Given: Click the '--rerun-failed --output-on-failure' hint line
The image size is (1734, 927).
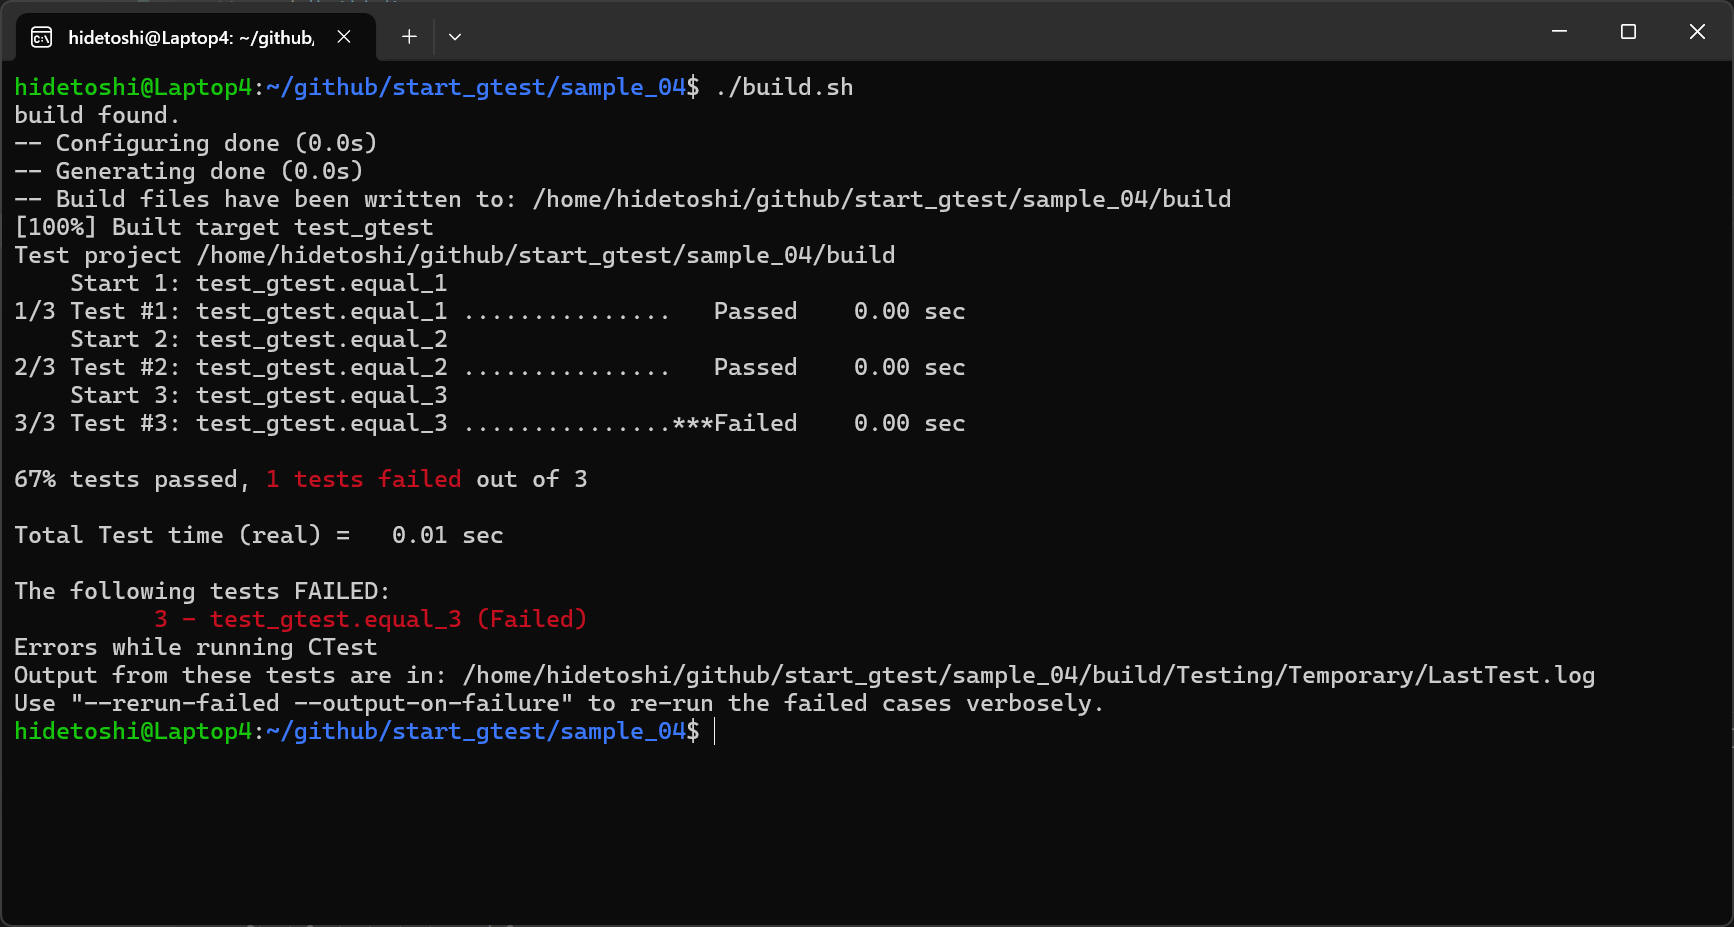Looking at the screenshot, I should tap(559, 703).
